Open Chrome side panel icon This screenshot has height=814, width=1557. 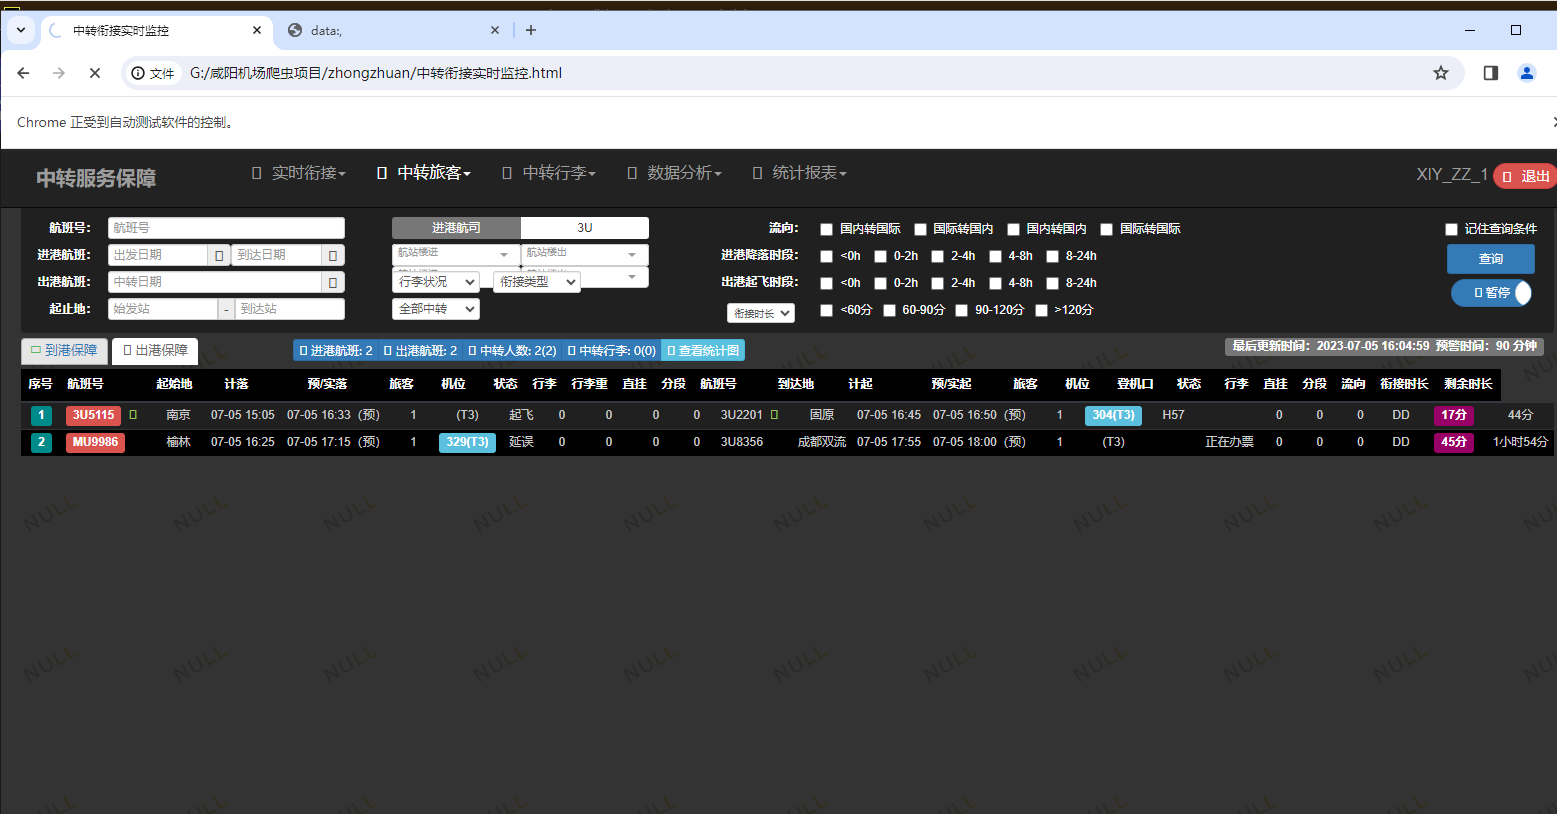pyautogui.click(x=1491, y=73)
